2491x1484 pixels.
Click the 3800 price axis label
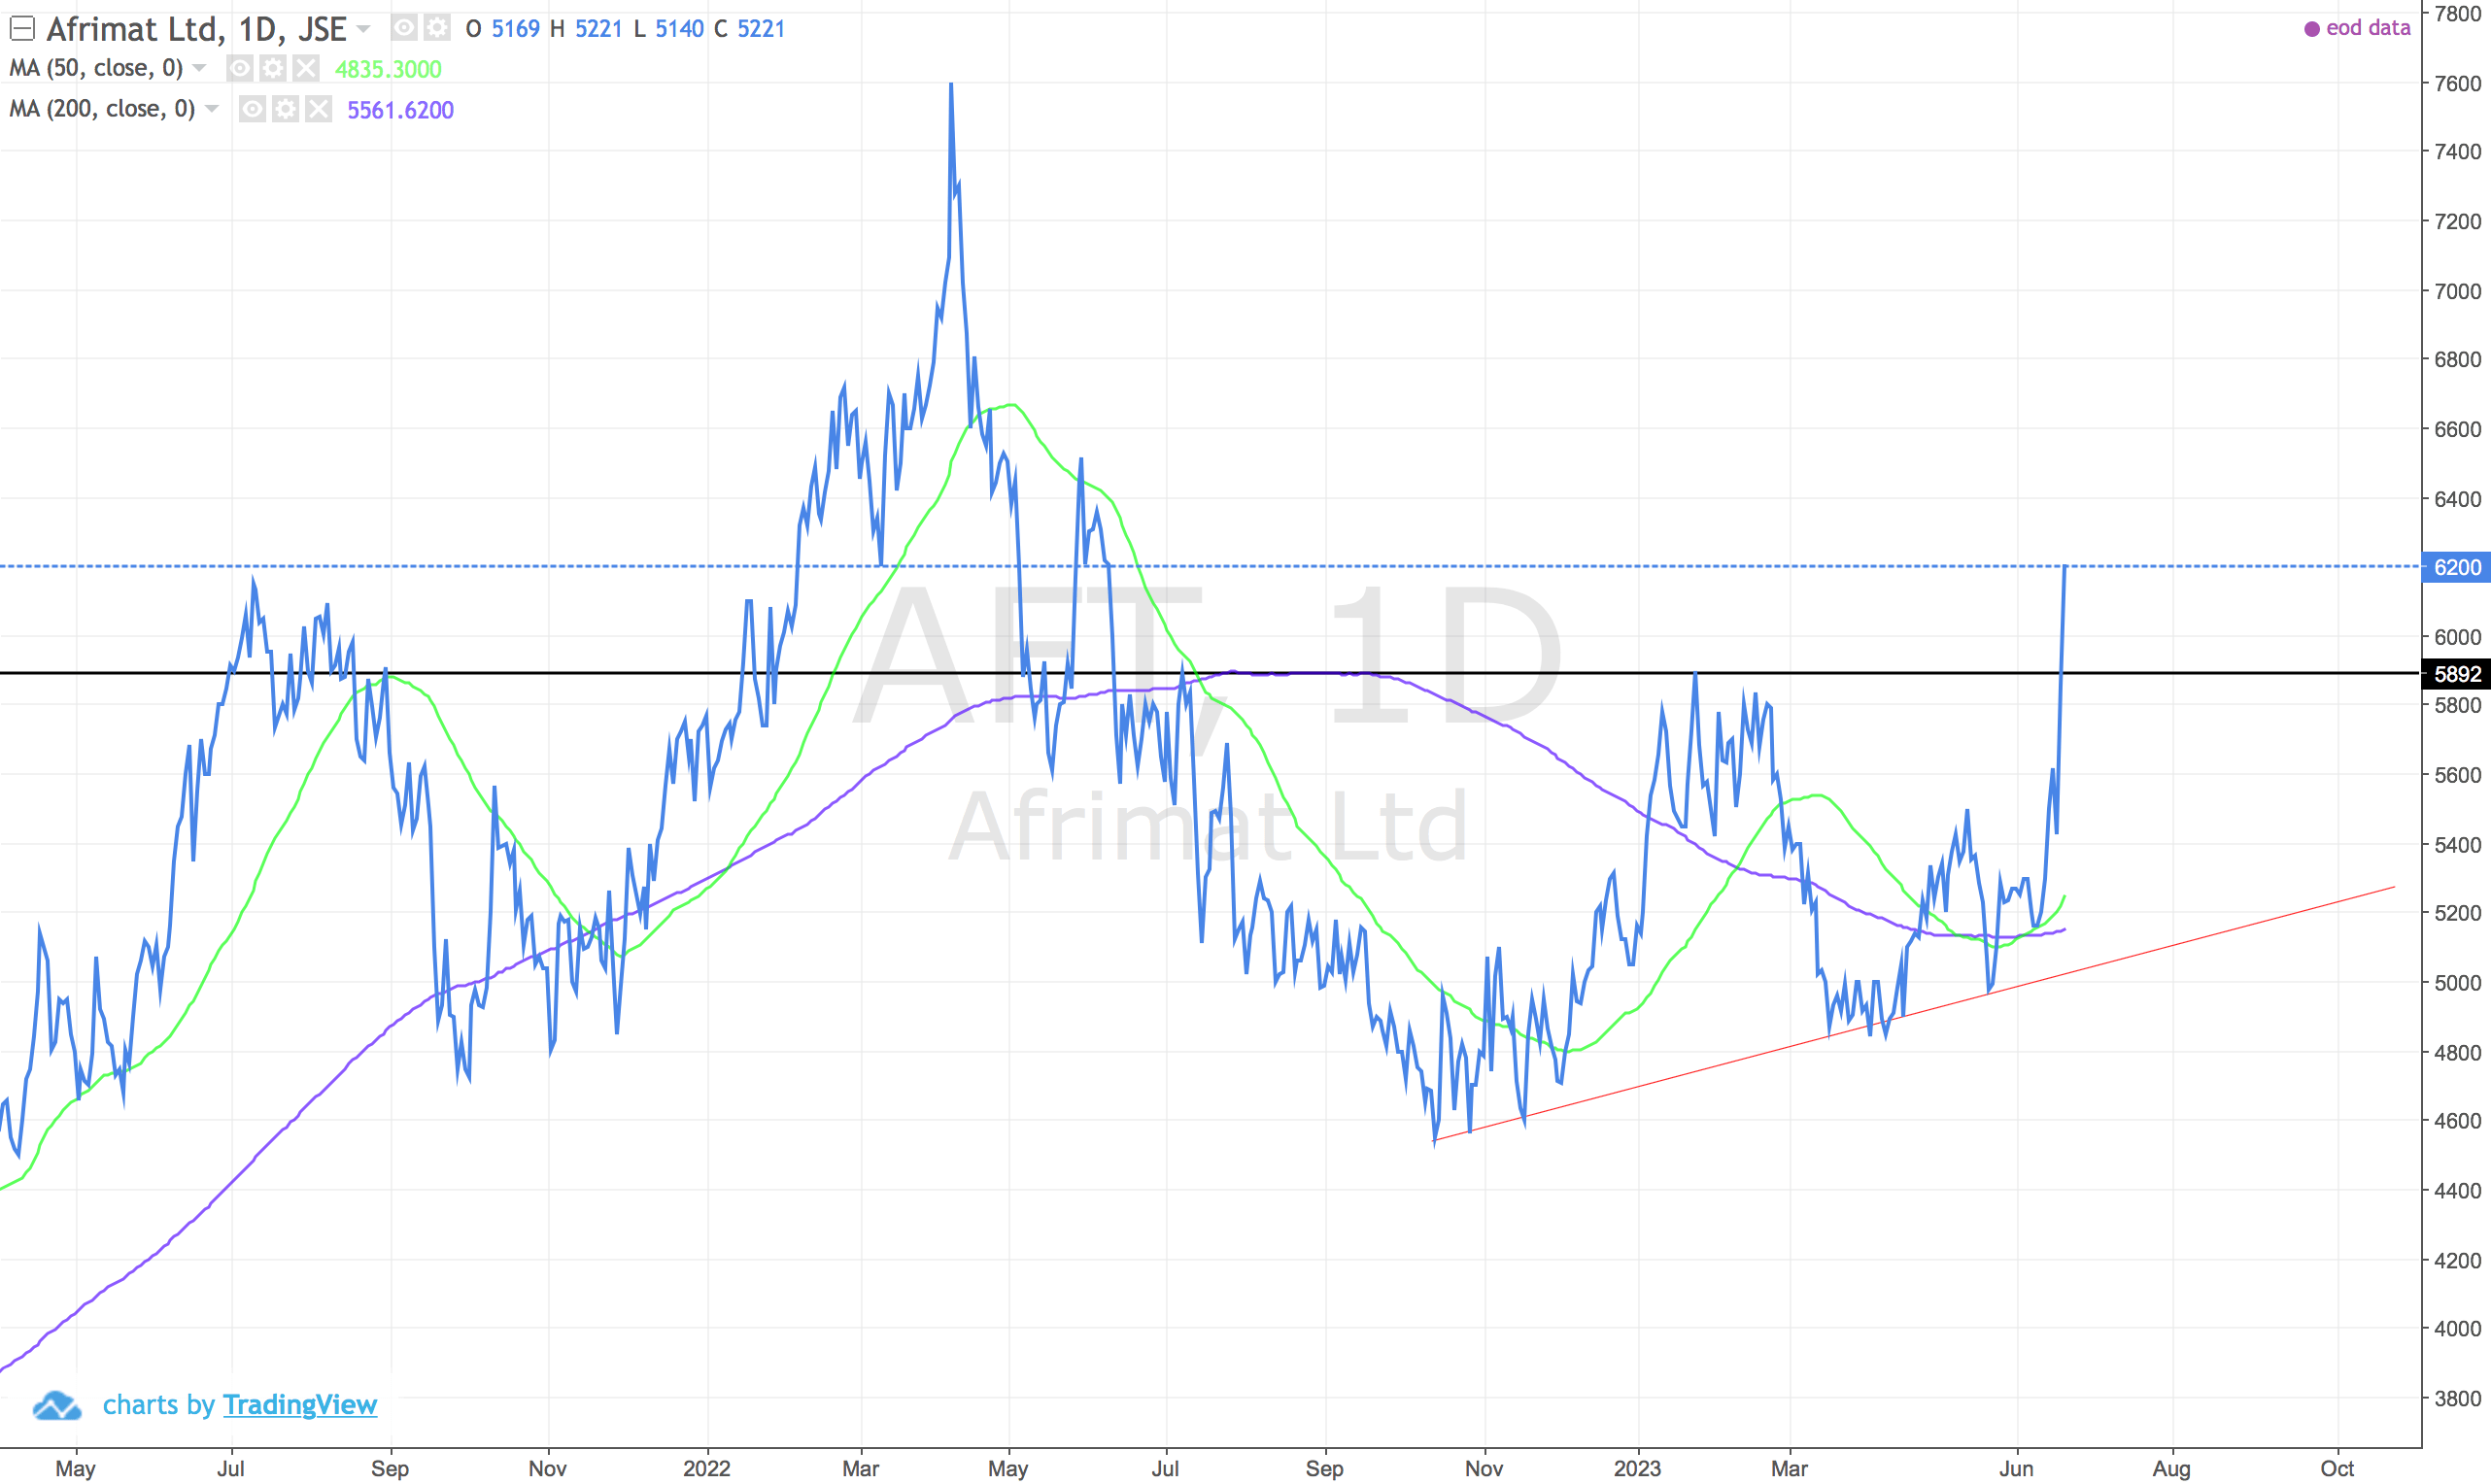tap(2457, 1398)
